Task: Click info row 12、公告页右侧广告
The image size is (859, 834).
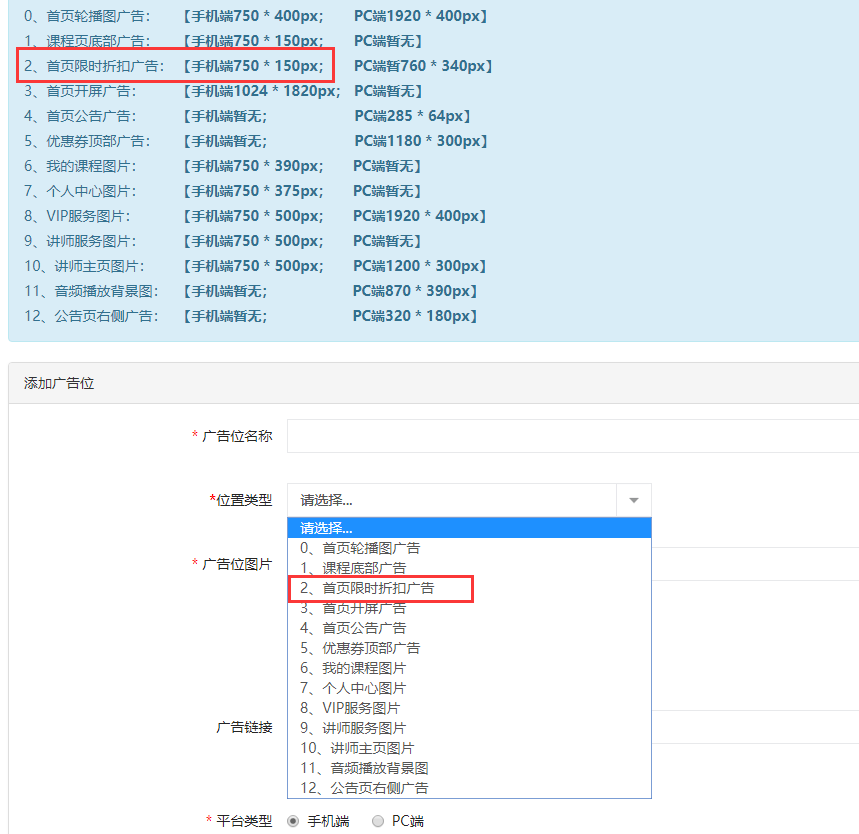Action: coord(250,316)
